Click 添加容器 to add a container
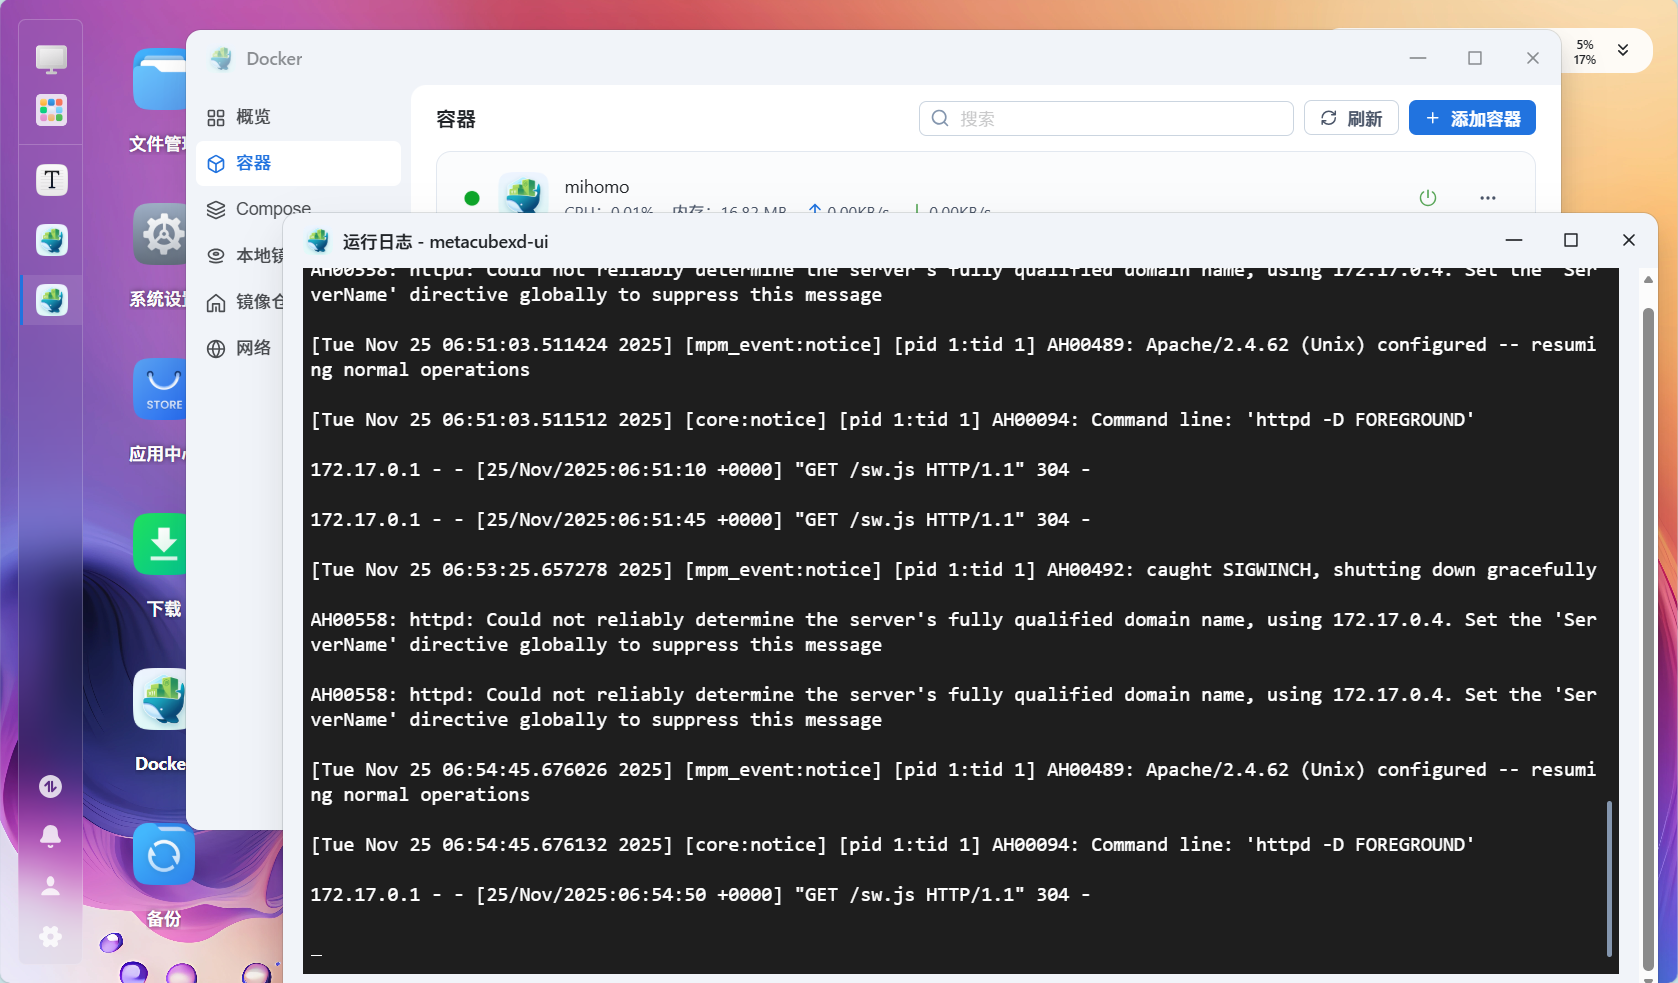This screenshot has height=983, width=1678. 1472,118
